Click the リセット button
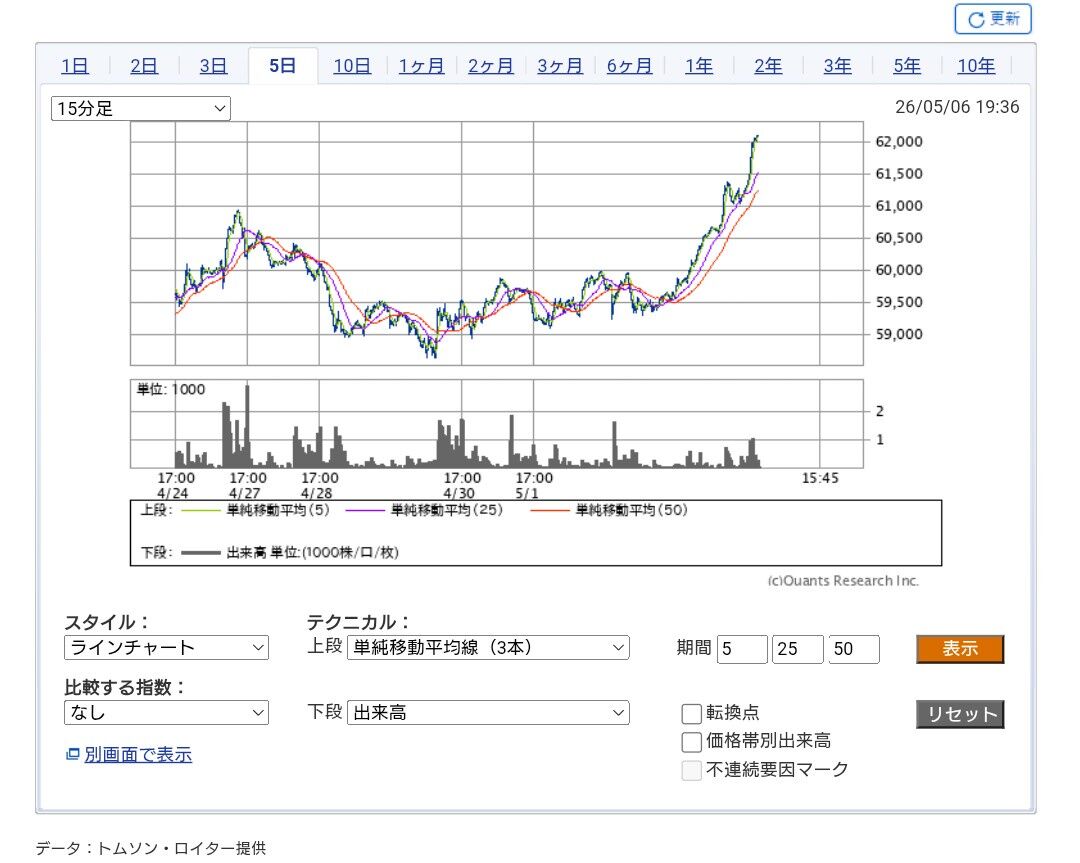 (960, 714)
